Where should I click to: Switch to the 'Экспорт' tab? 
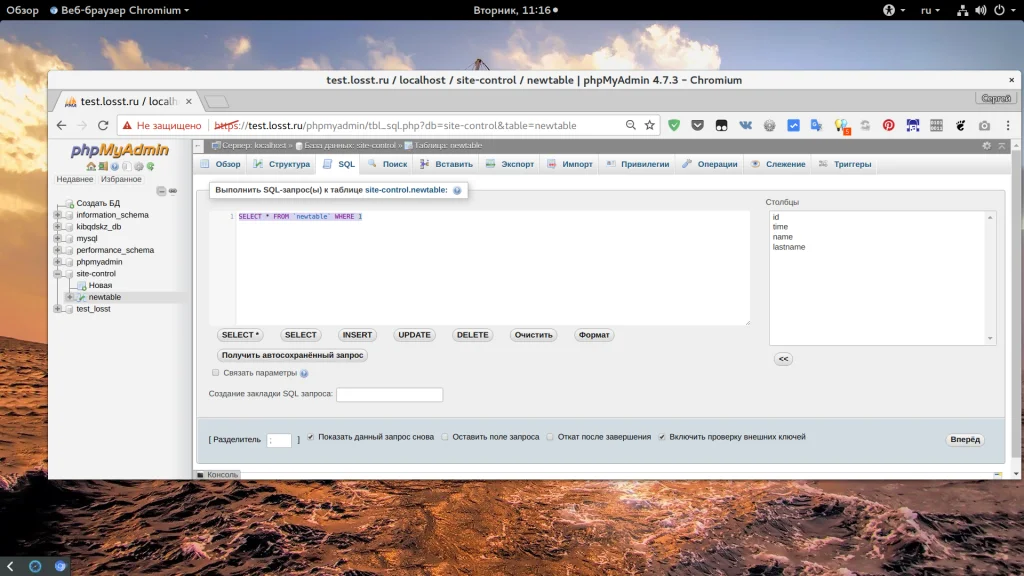(x=510, y=164)
